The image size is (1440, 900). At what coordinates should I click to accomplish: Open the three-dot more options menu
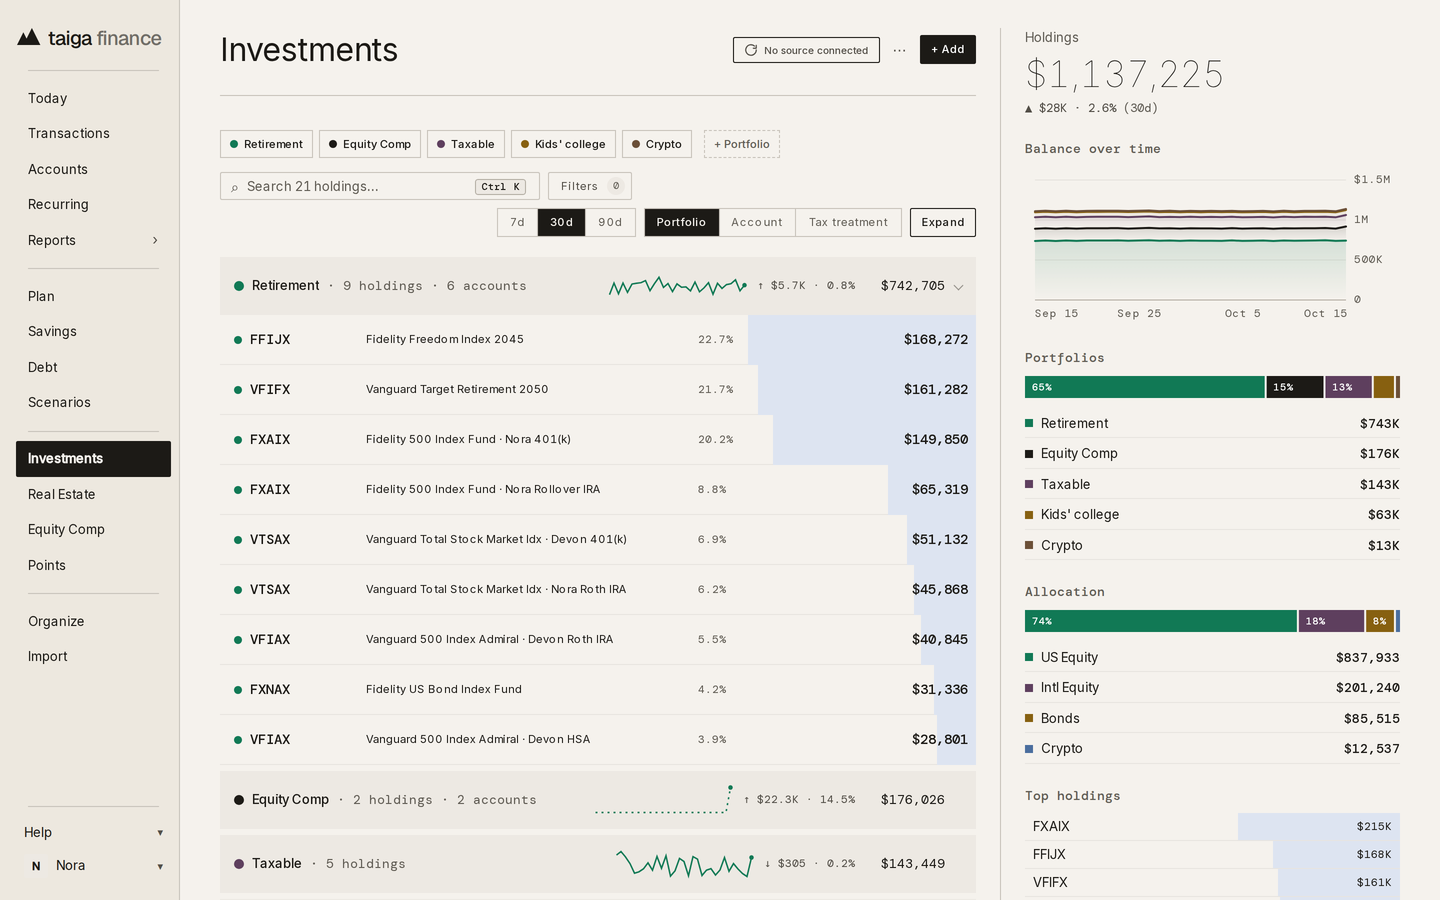click(900, 50)
